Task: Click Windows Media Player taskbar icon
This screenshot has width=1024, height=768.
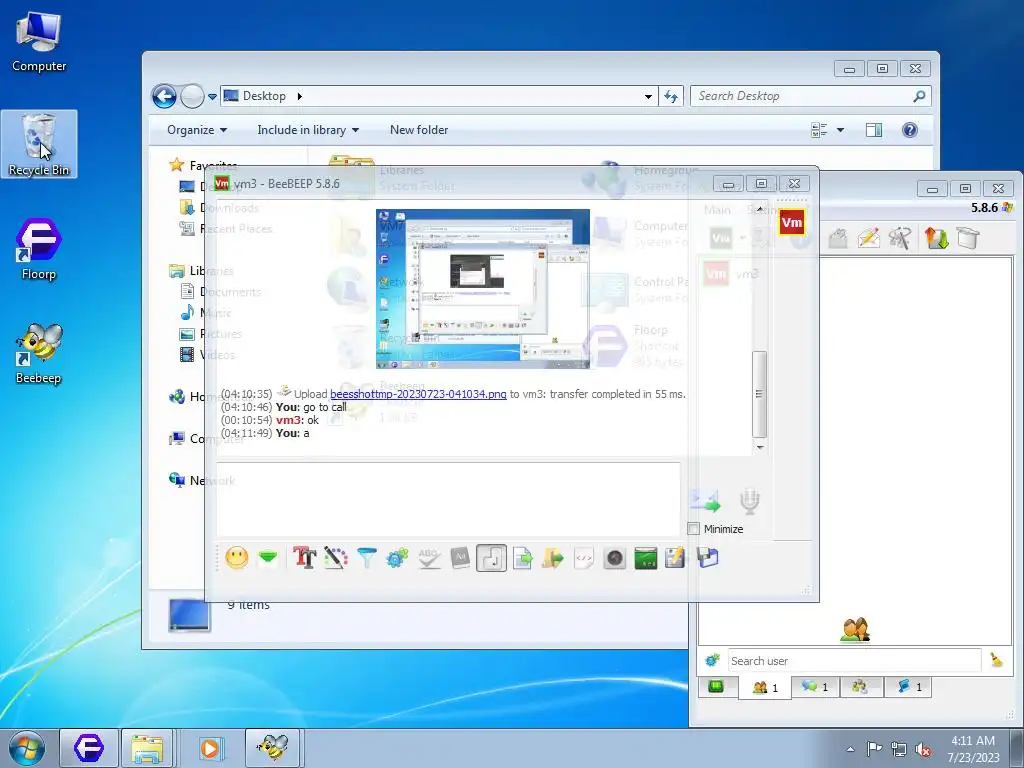Action: (210, 748)
